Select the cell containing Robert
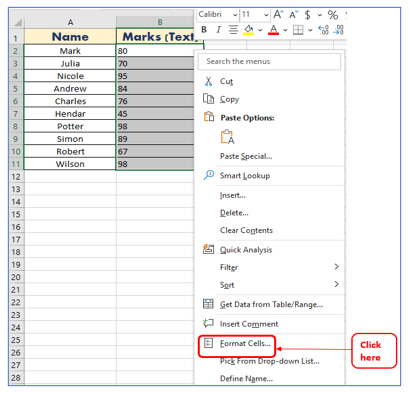The image size is (410, 393). click(70, 151)
